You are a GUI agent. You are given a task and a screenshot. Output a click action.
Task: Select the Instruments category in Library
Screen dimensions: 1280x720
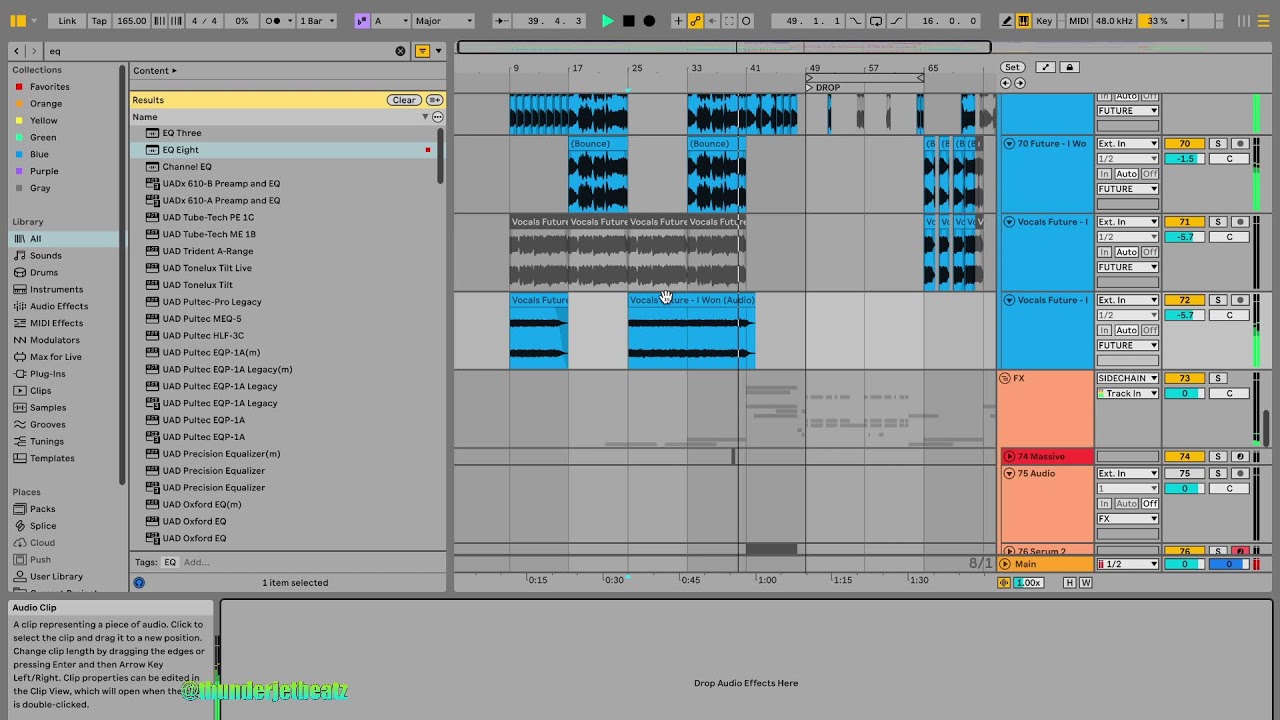[x=56, y=289]
